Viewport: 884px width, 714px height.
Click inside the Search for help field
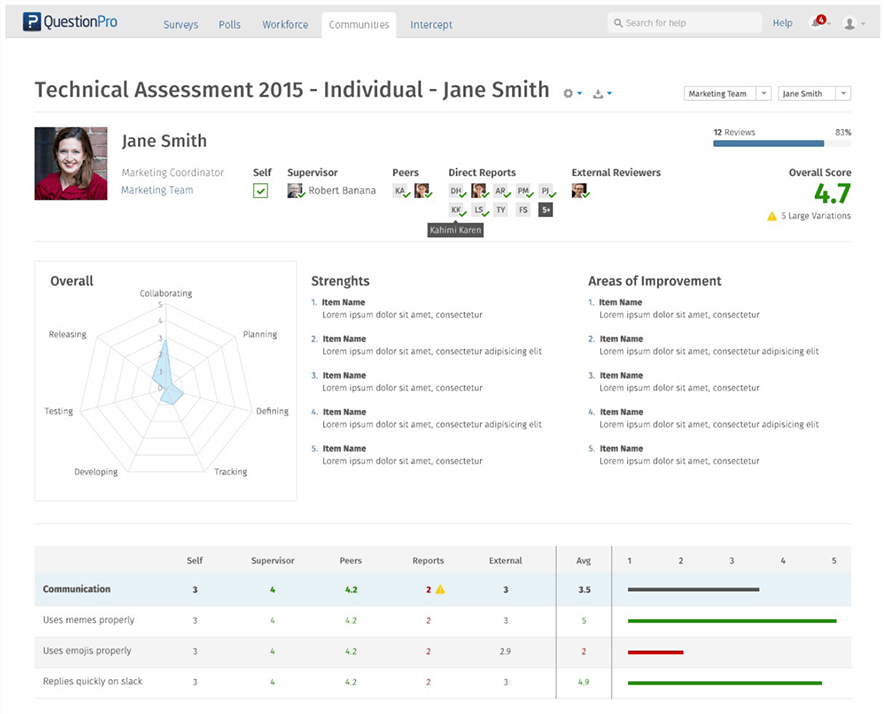point(684,21)
